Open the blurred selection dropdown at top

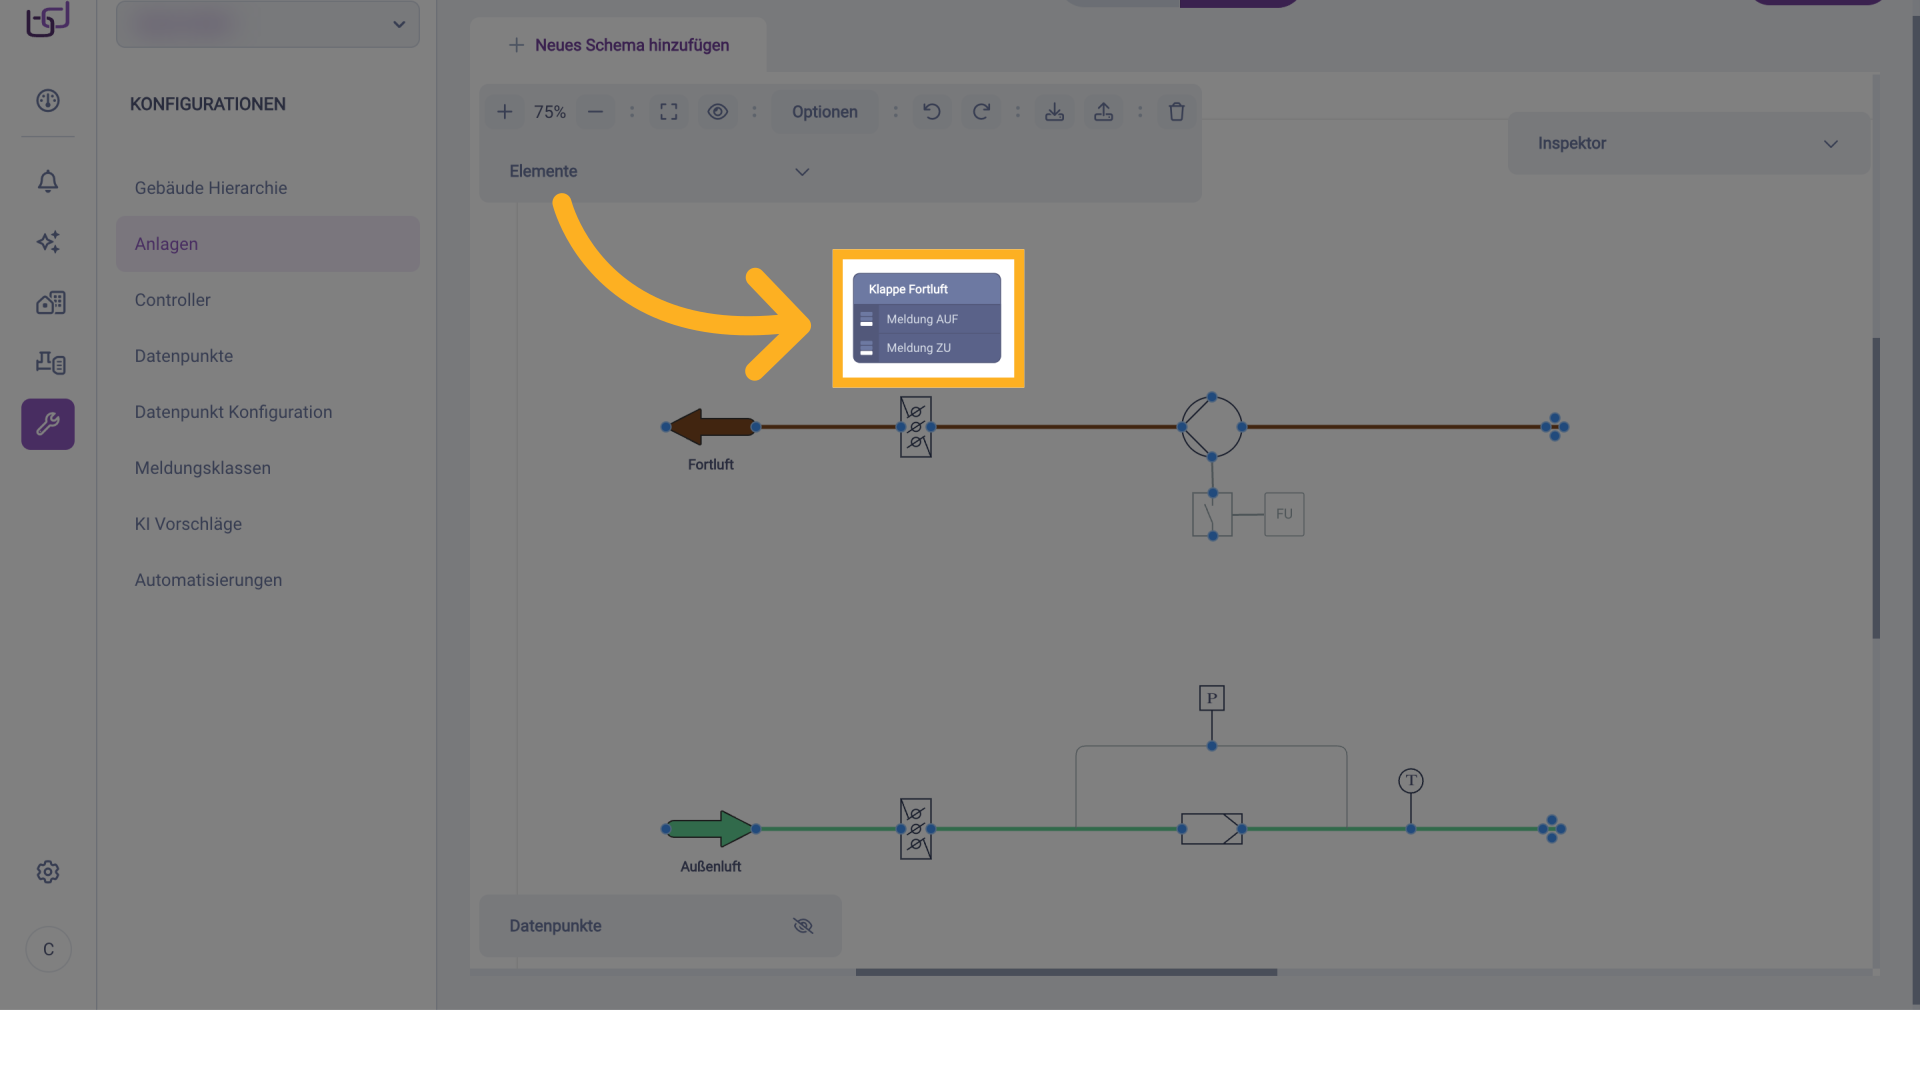268,24
